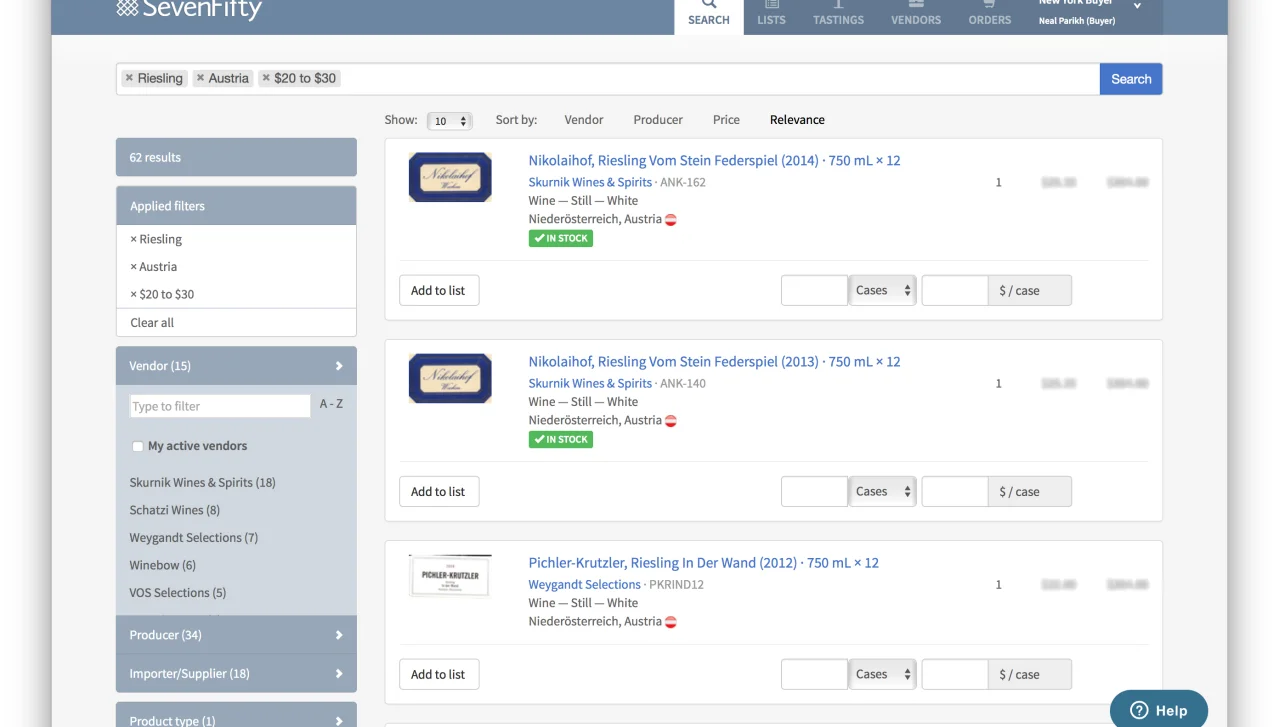The width and height of the screenshot is (1279, 727).
Task: Open Cases dropdown for Pichler-Krutzler Riesling
Action: pyautogui.click(x=883, y=675)
